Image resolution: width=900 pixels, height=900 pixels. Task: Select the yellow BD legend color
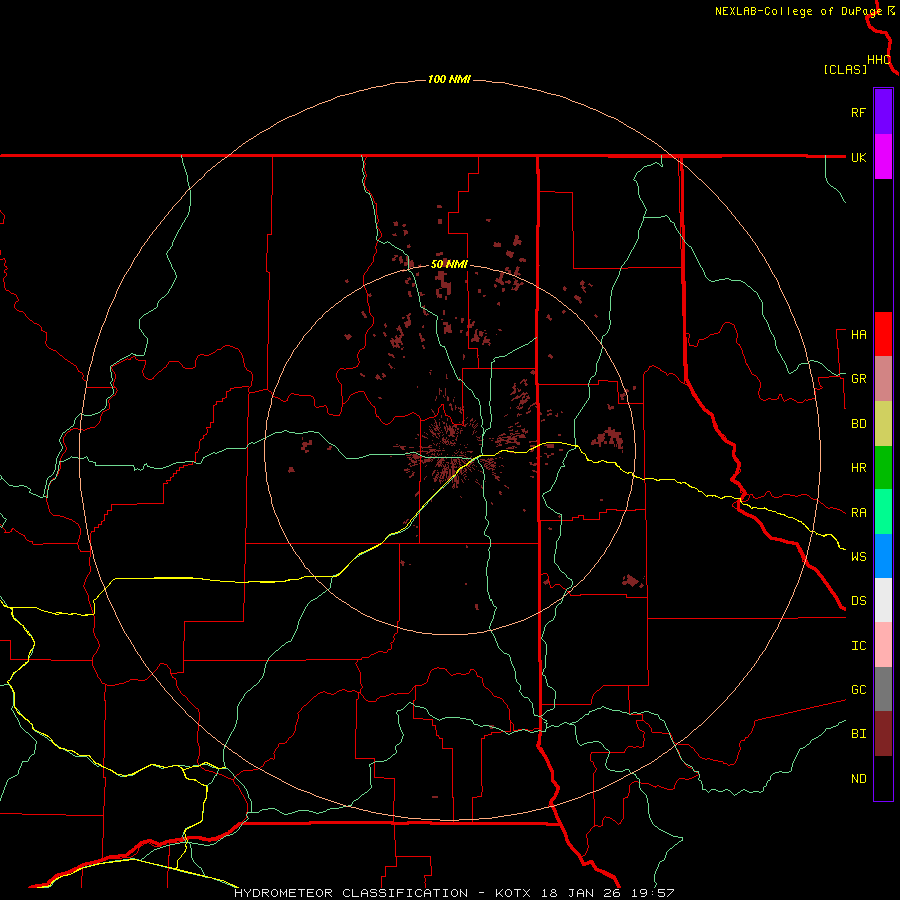(x=883, y=424)
